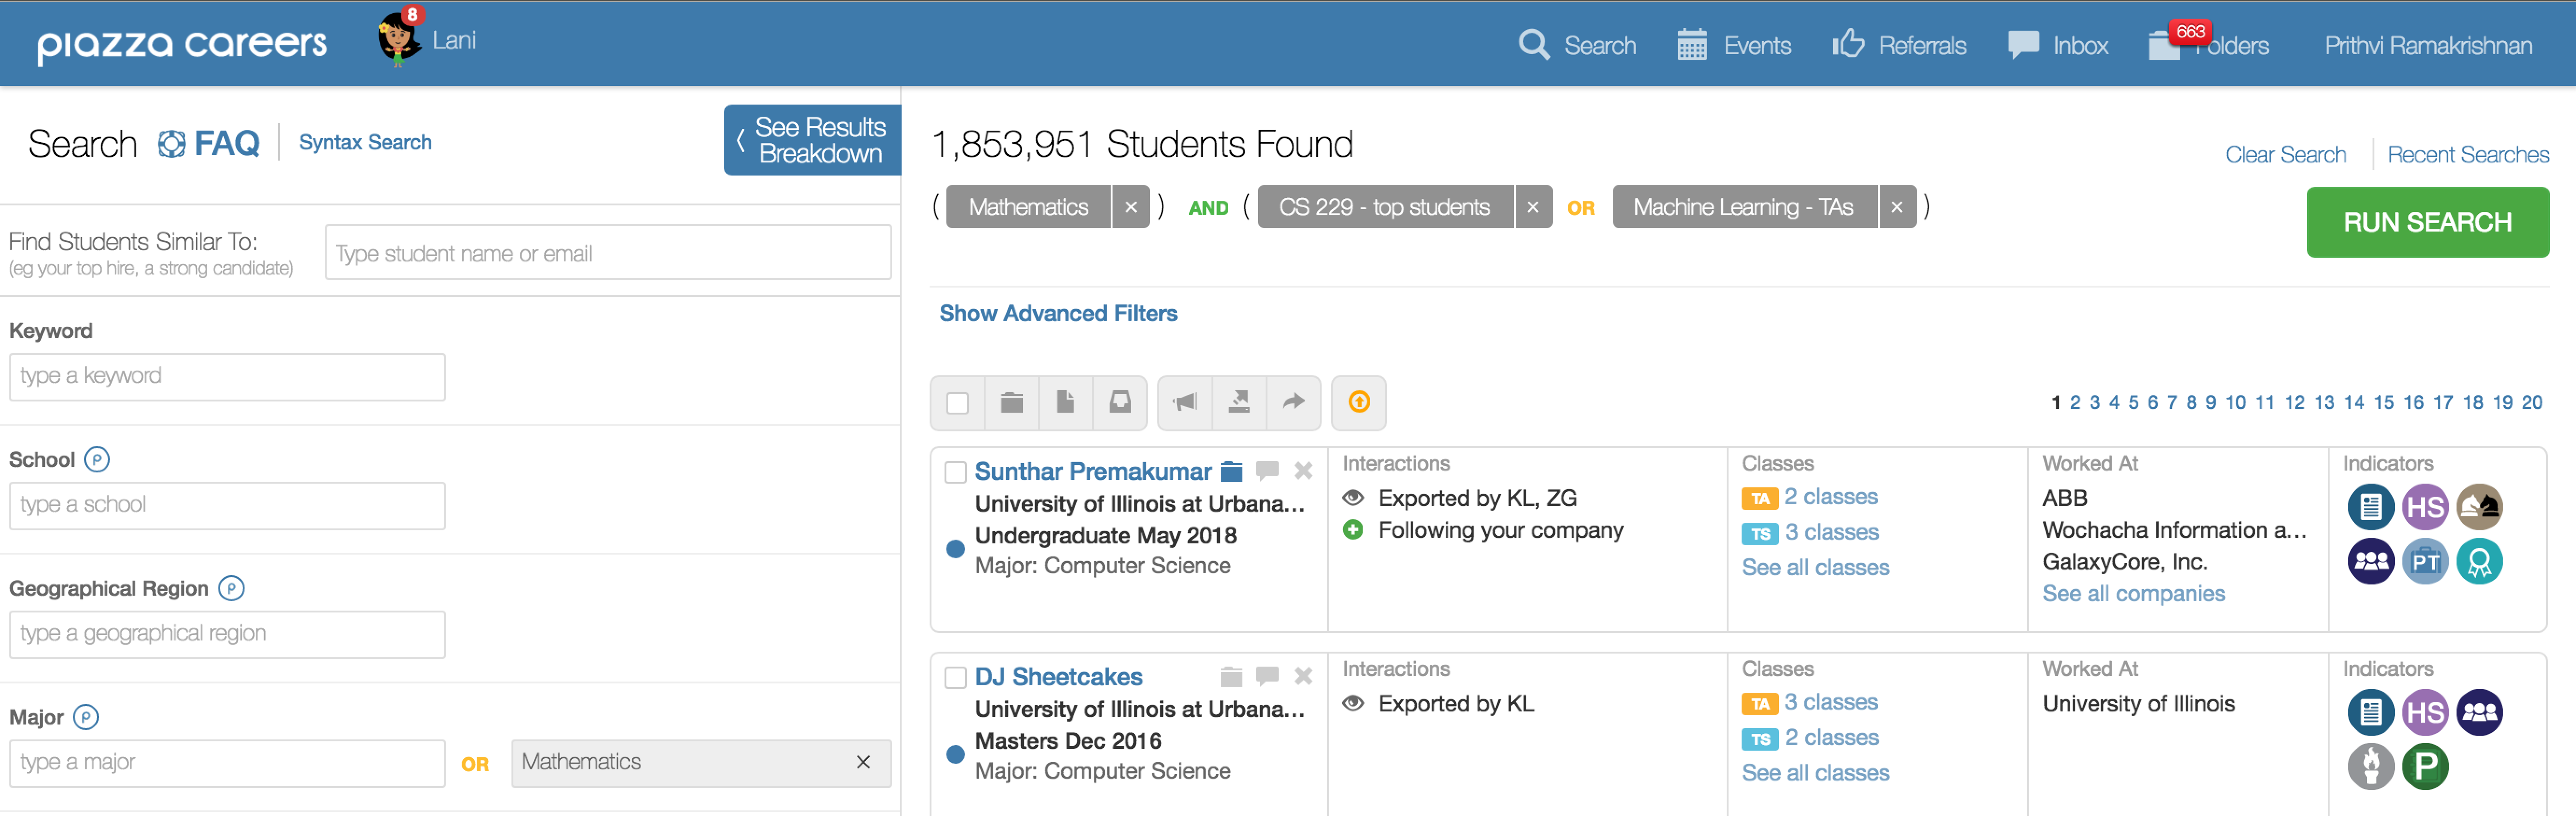The image size is (2576, 816).
Task: Open the Events menu item
Action: pos(1734,45)
